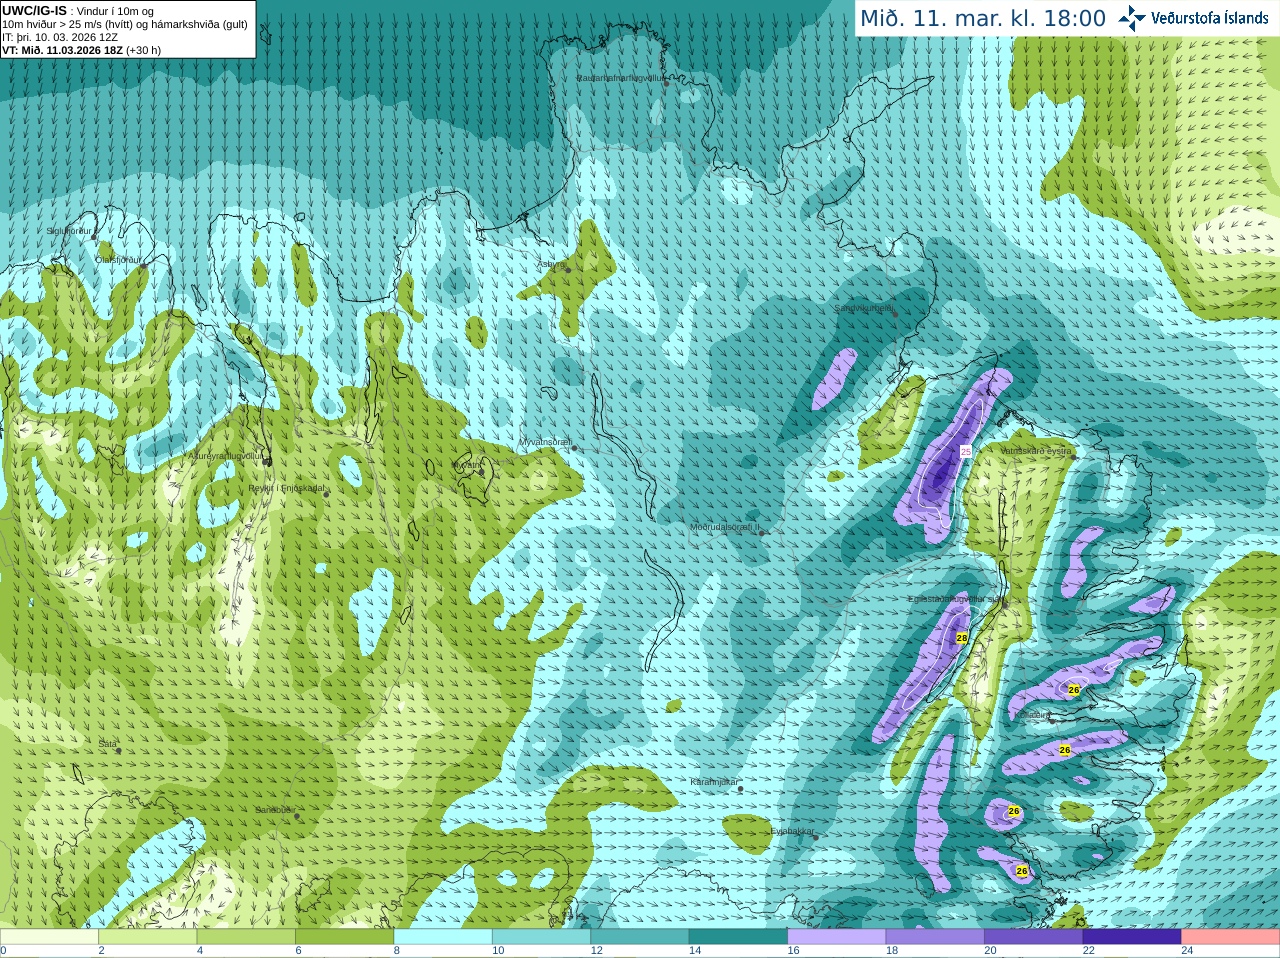Pick the 14–16 m/s dark teal legend swatch
Viewport: 1280px width, 958px height.
click(x=738, y=937)
